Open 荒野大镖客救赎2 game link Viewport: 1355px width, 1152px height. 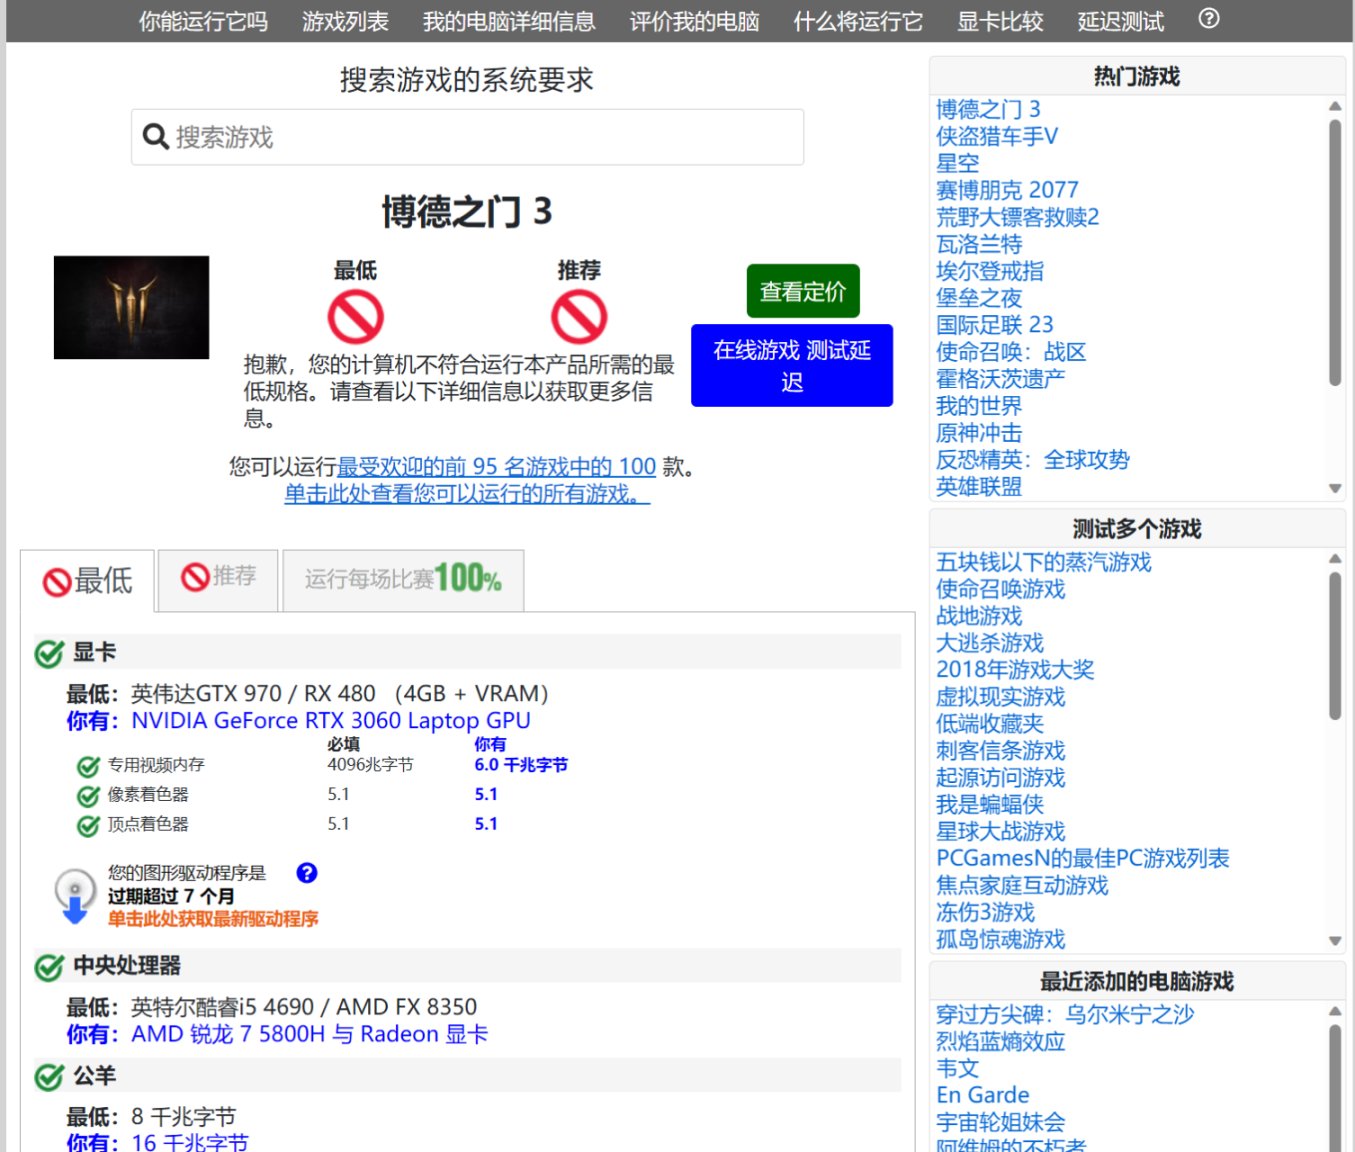point(1018,217)
